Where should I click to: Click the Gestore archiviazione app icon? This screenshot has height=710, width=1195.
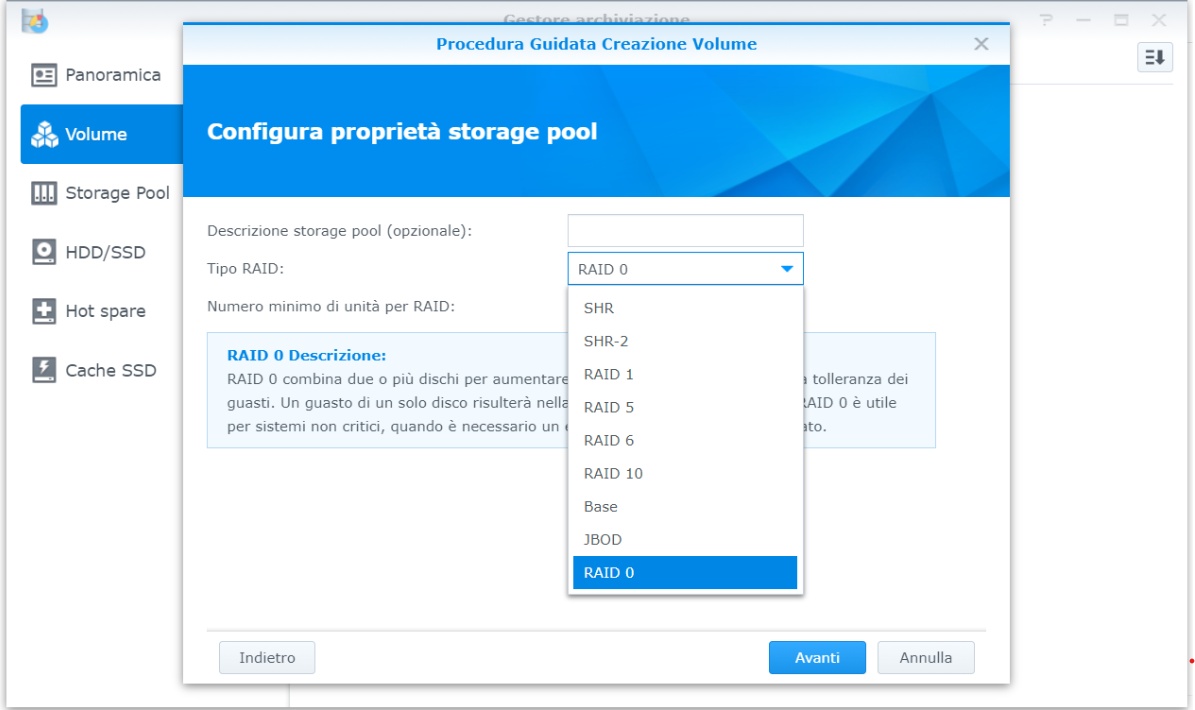(34, 19)
